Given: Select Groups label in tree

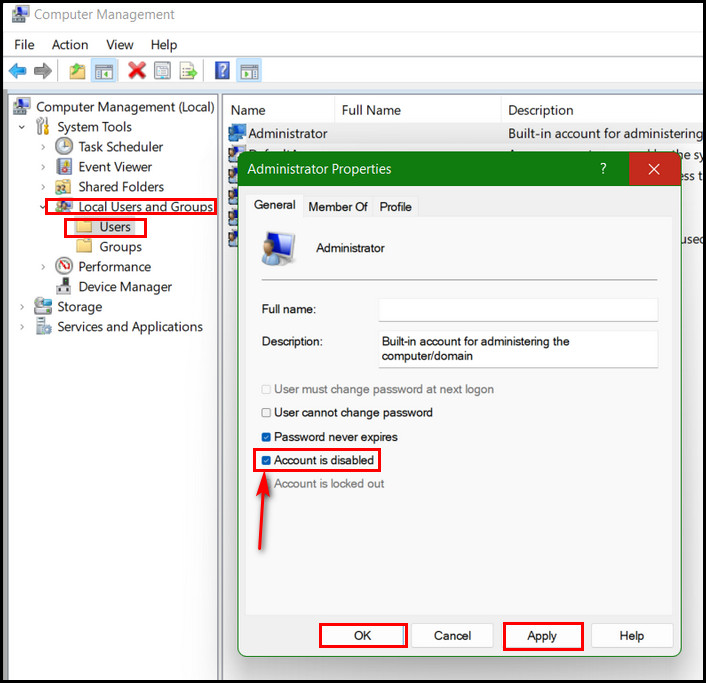Looking at the screenshot, I should [x=120, y=246].
